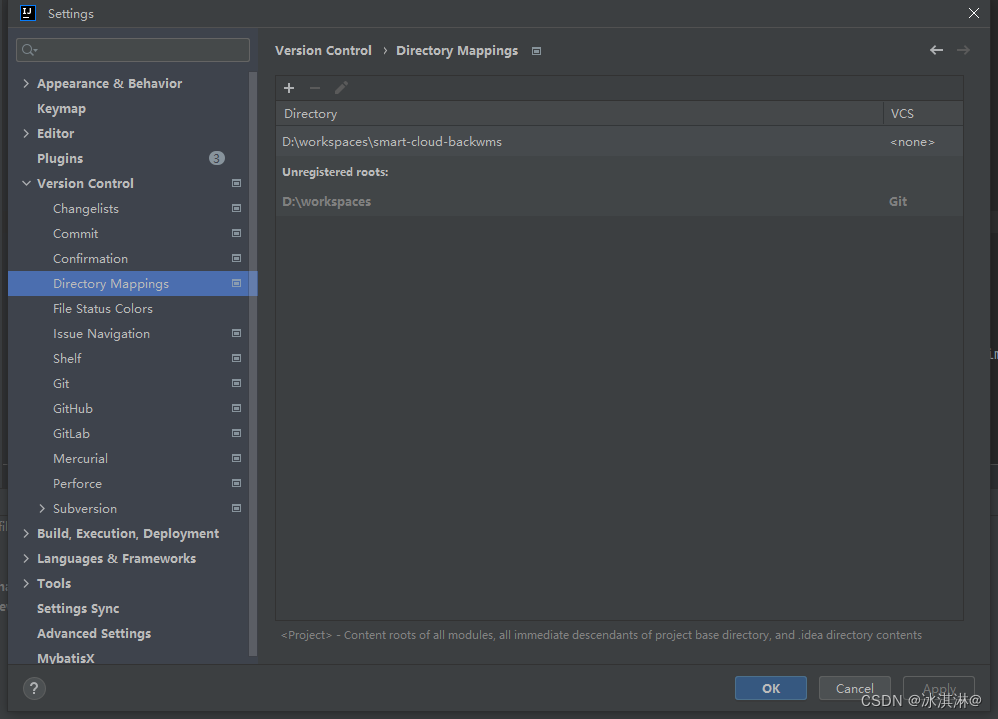Image resolution: width=998 pixels, height=719 pixels.
Task: Click the project-level icon beside Directory Mappings header
Action: click(x=537, y=51)
